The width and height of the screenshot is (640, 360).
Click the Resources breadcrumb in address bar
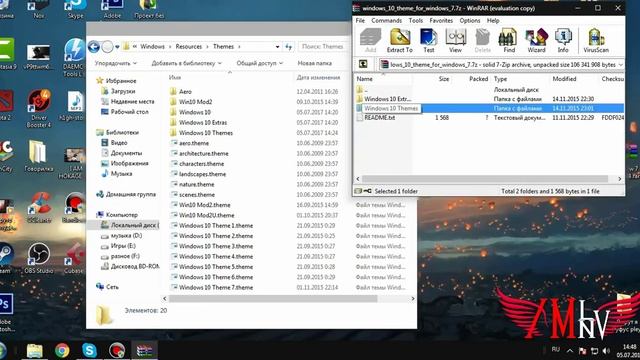(189, 47)
